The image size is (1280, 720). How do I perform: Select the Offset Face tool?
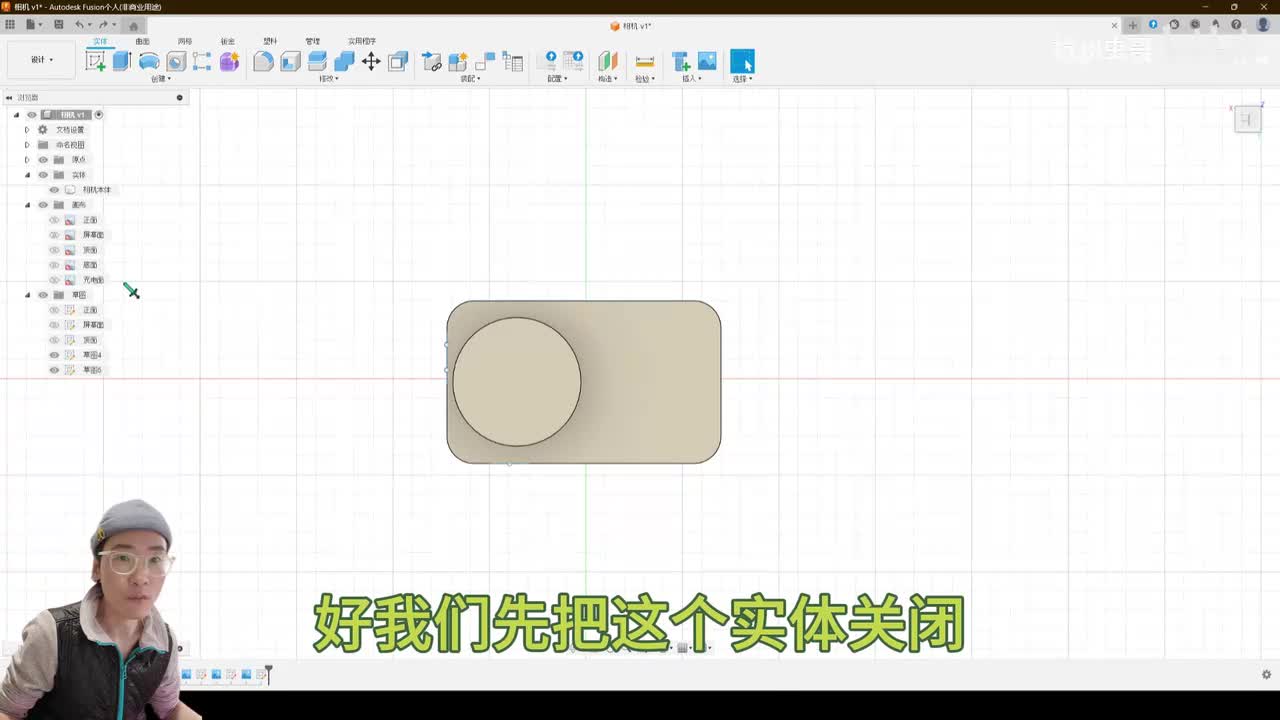[317, 61]
